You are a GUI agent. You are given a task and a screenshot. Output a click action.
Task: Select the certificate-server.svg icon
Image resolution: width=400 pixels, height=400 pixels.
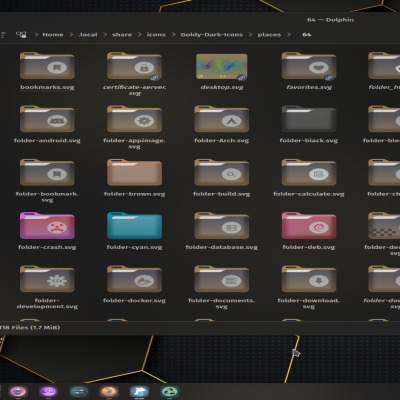[x=134, y=66]
